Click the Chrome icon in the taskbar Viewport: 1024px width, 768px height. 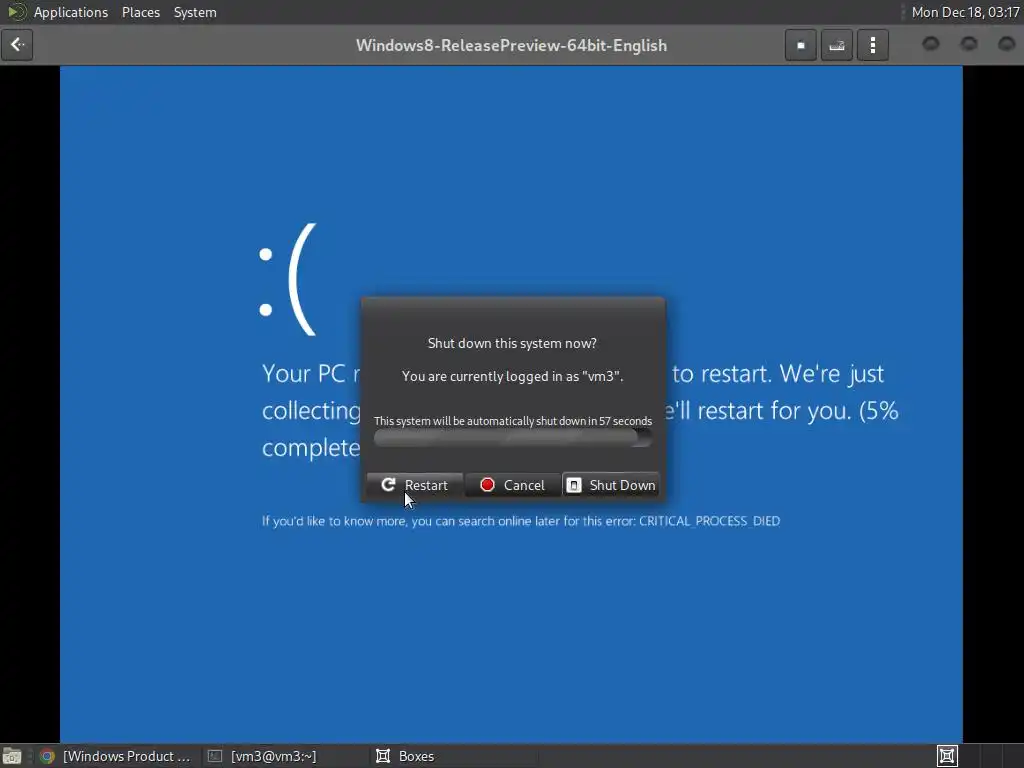click(47, 756)
